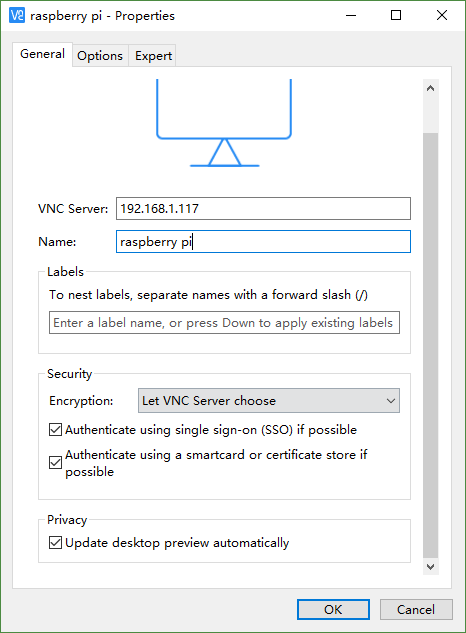Click the vertical scrollbar thumb
466x633 pixels.
tap(430, 345)
